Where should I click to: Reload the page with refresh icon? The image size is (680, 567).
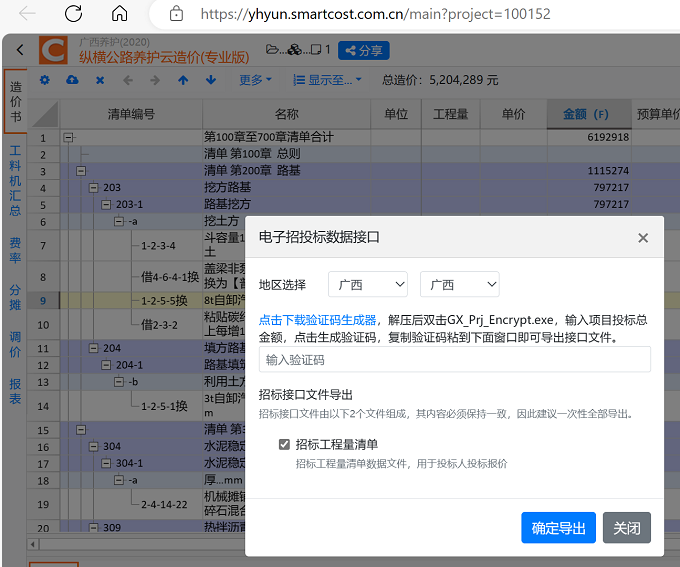[x=73, y=14]
